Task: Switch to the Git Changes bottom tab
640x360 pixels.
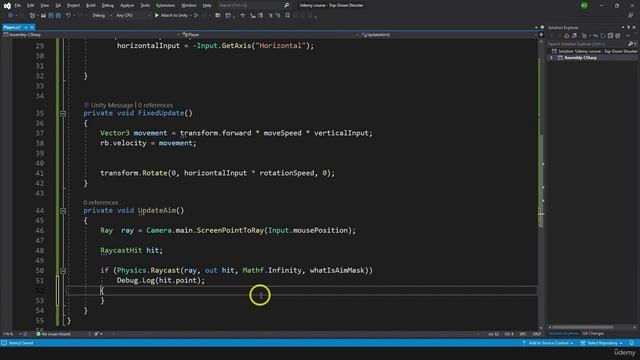Action: tap(593, 334)
